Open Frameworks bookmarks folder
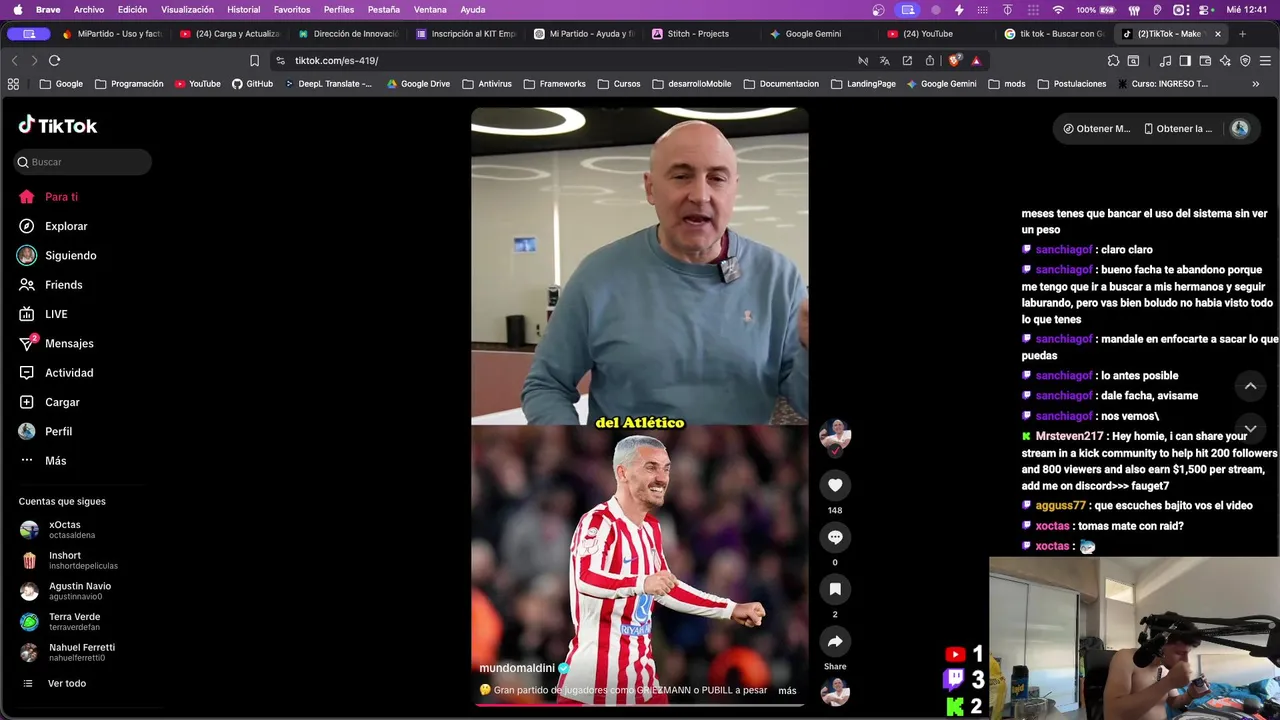Viewport: 1280px width, 720px height. click(x=554, y=84)
